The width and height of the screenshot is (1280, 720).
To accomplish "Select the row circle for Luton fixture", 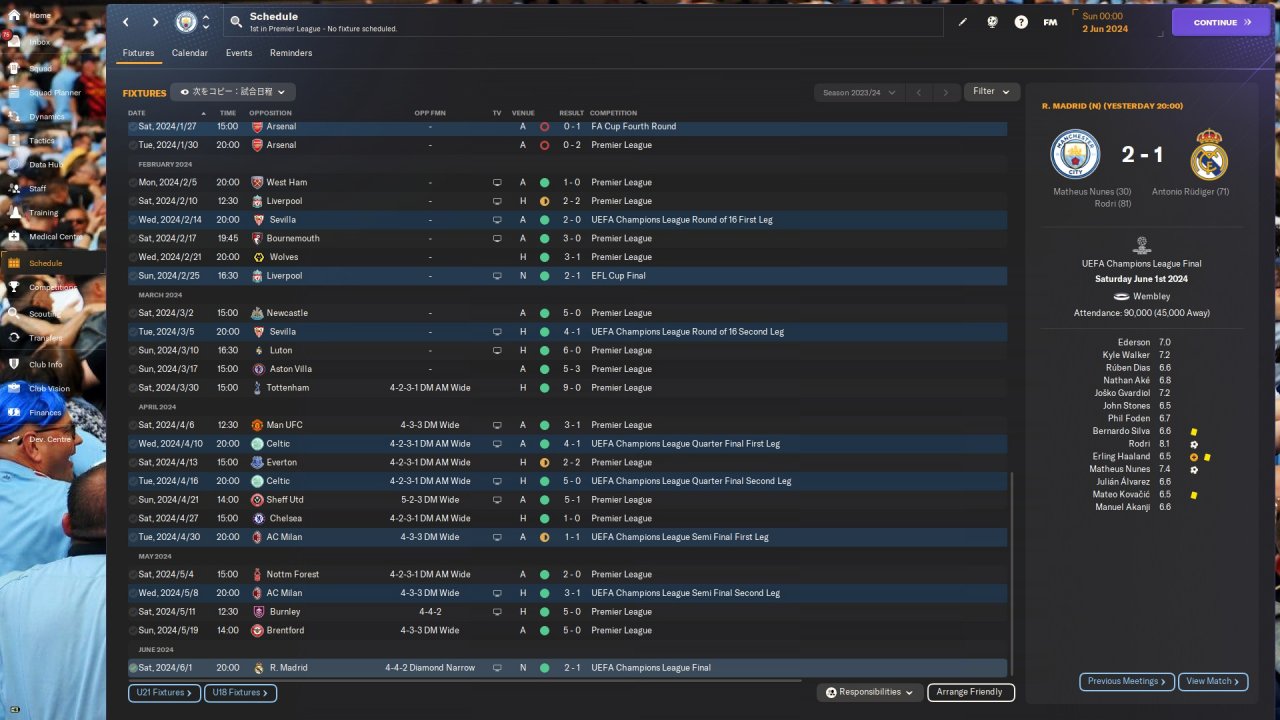I will 133,351.
